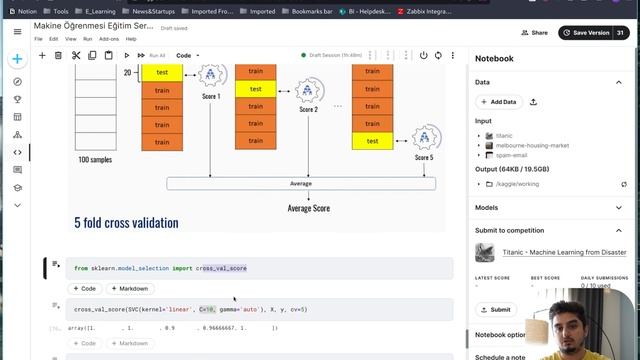
Task: Open the Run menu
Action: (x=87, y=39)
